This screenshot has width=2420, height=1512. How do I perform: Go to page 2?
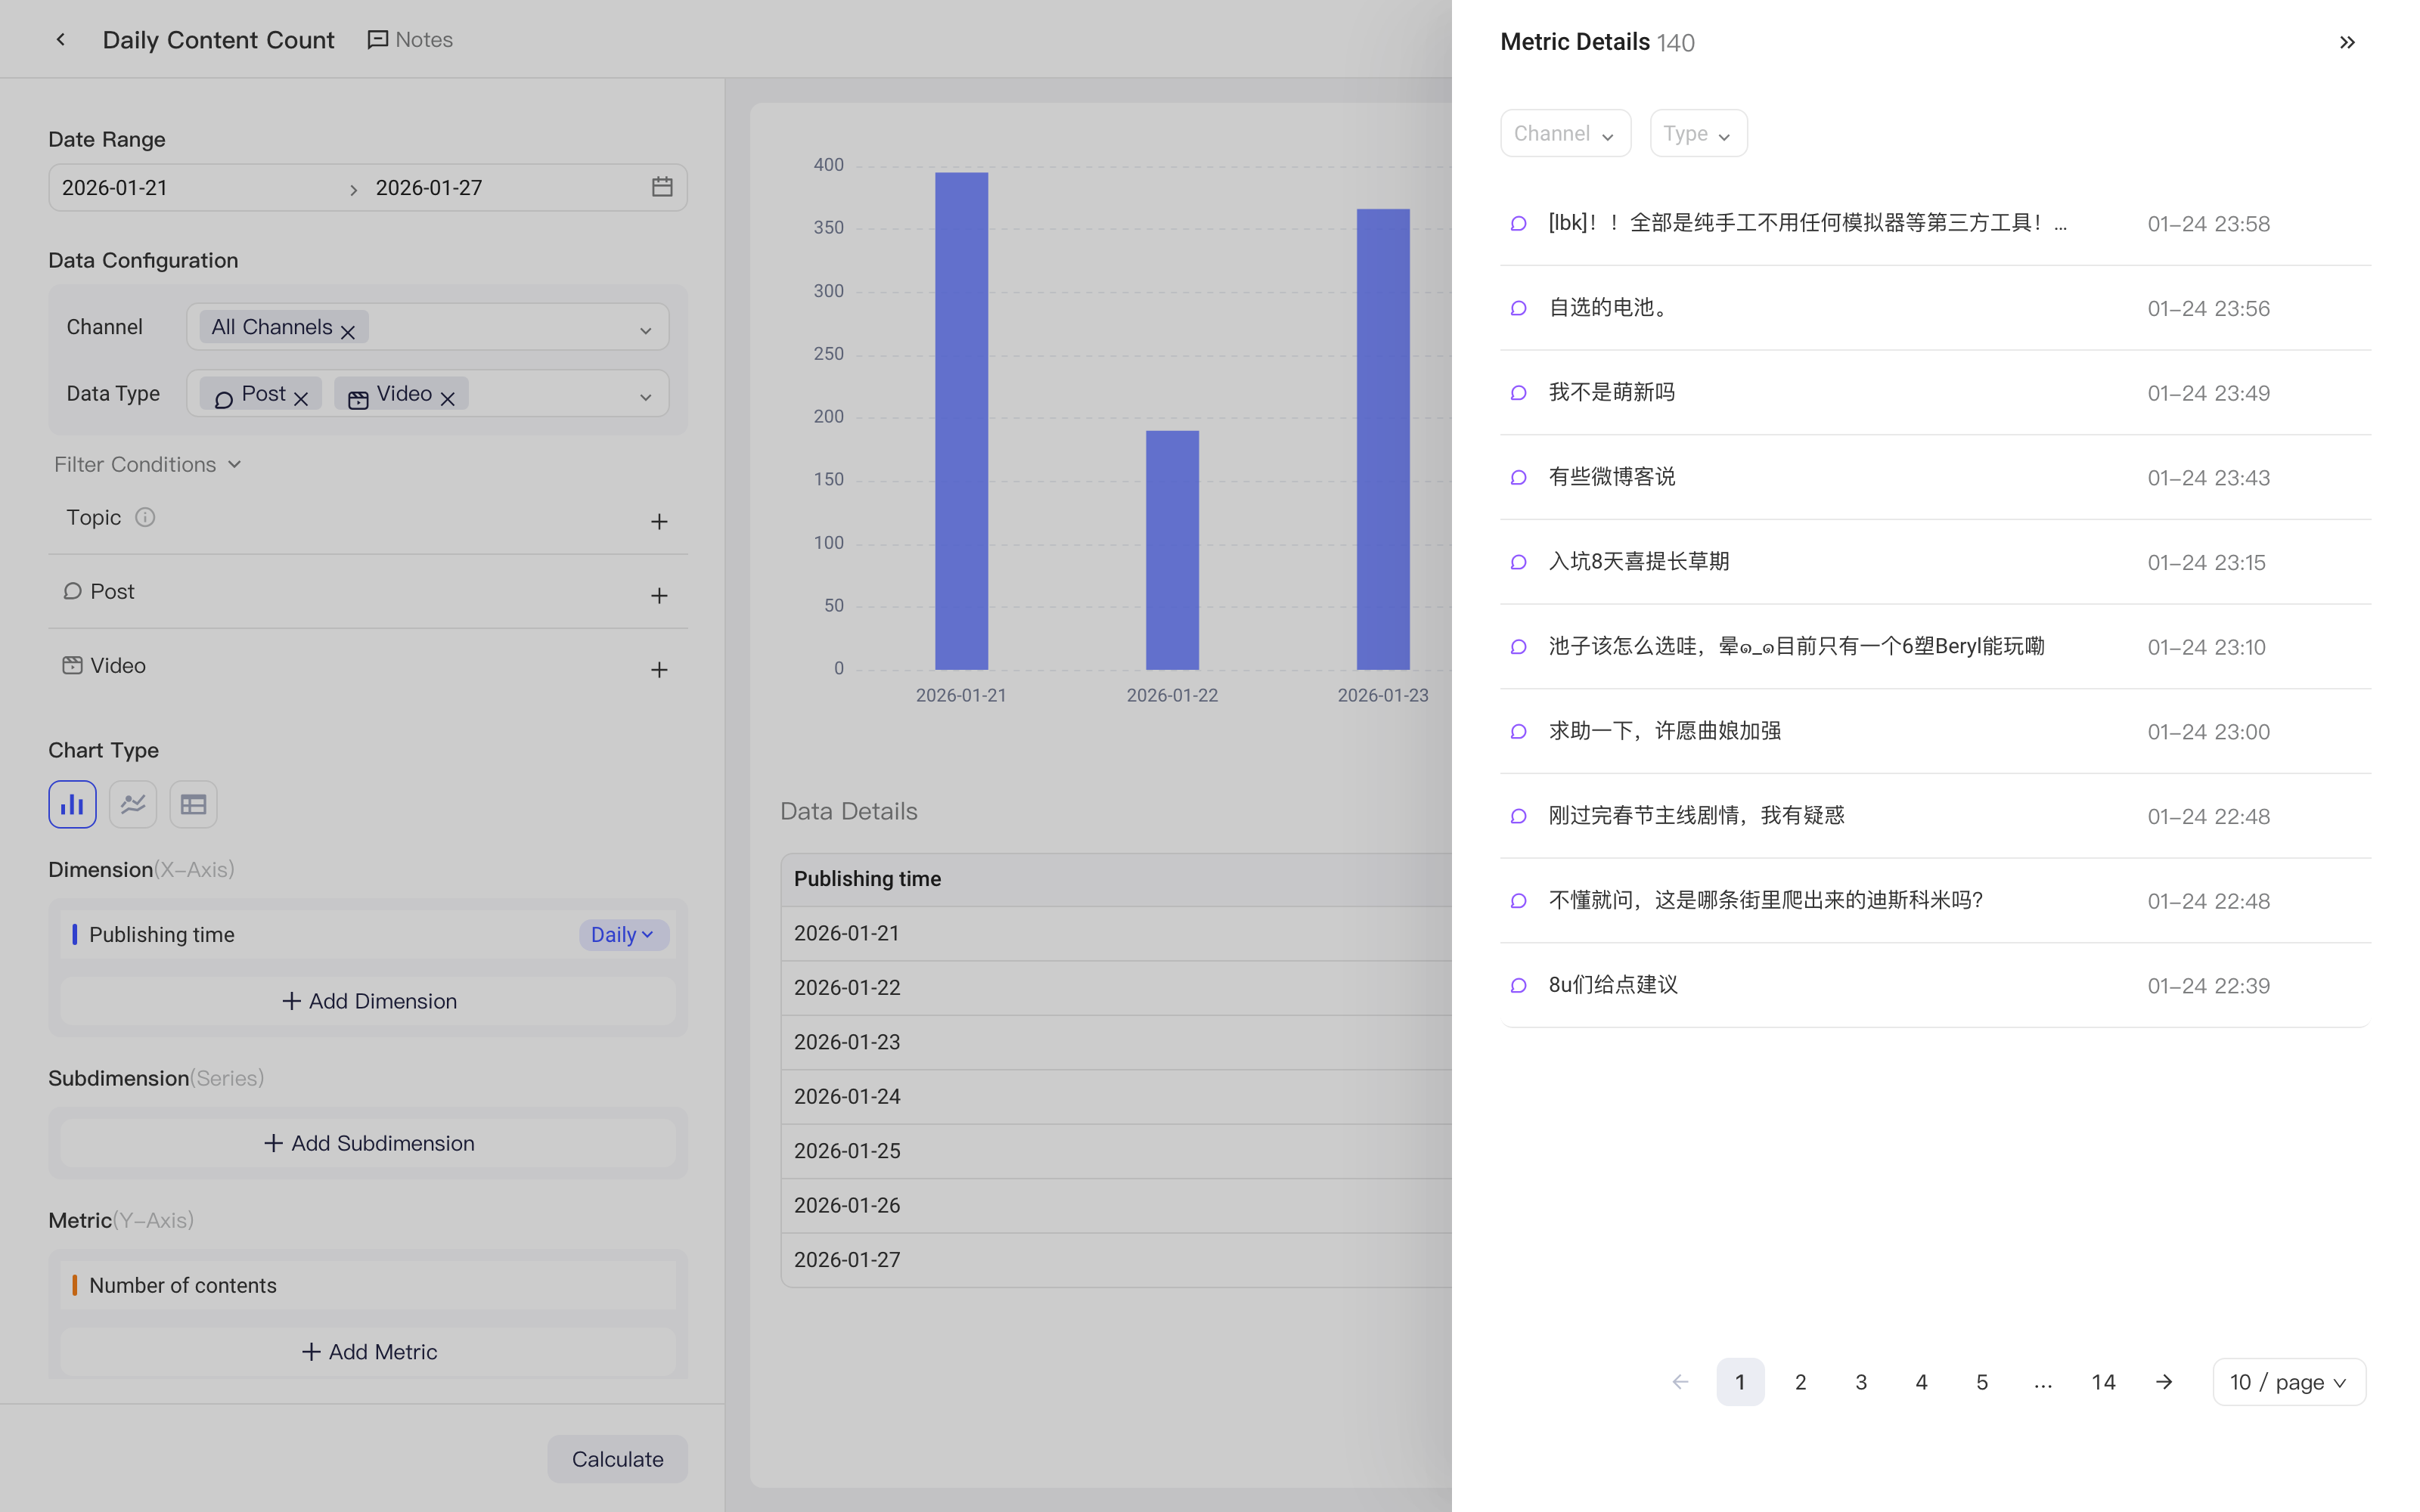pos(1801,1381)
